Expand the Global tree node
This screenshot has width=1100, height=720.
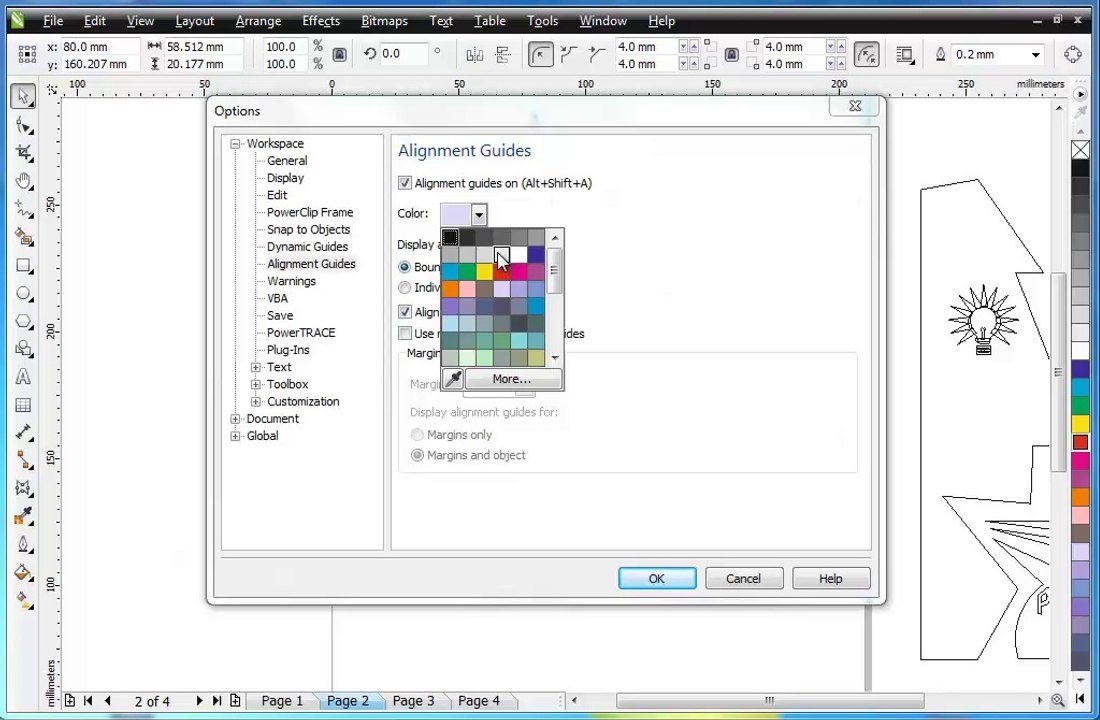click(236, 436)
